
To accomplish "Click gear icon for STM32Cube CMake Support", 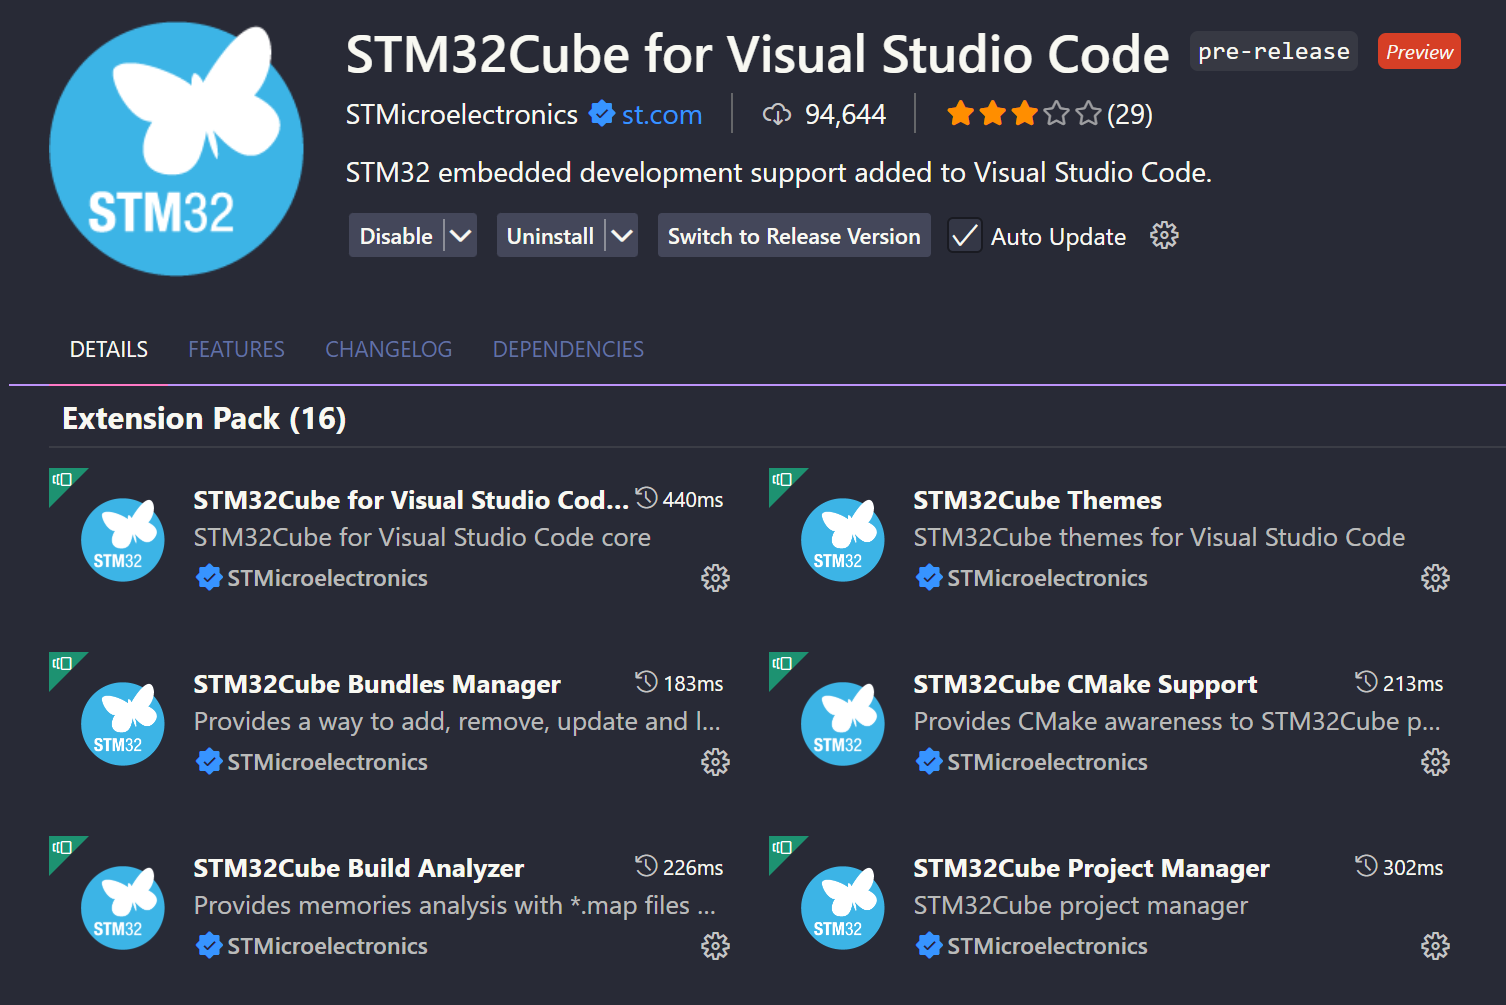I will point(1435,762).
